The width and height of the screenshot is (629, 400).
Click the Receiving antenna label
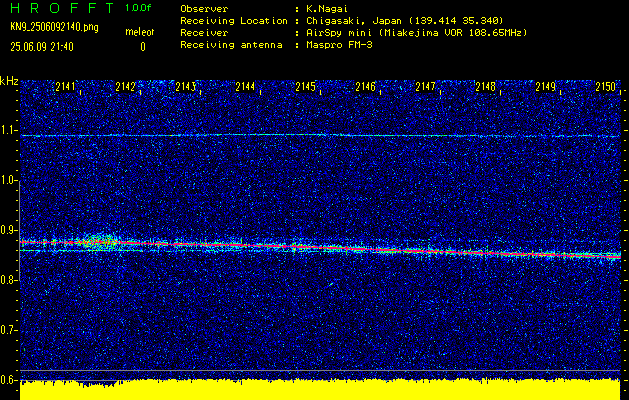[x=231, y=45]
